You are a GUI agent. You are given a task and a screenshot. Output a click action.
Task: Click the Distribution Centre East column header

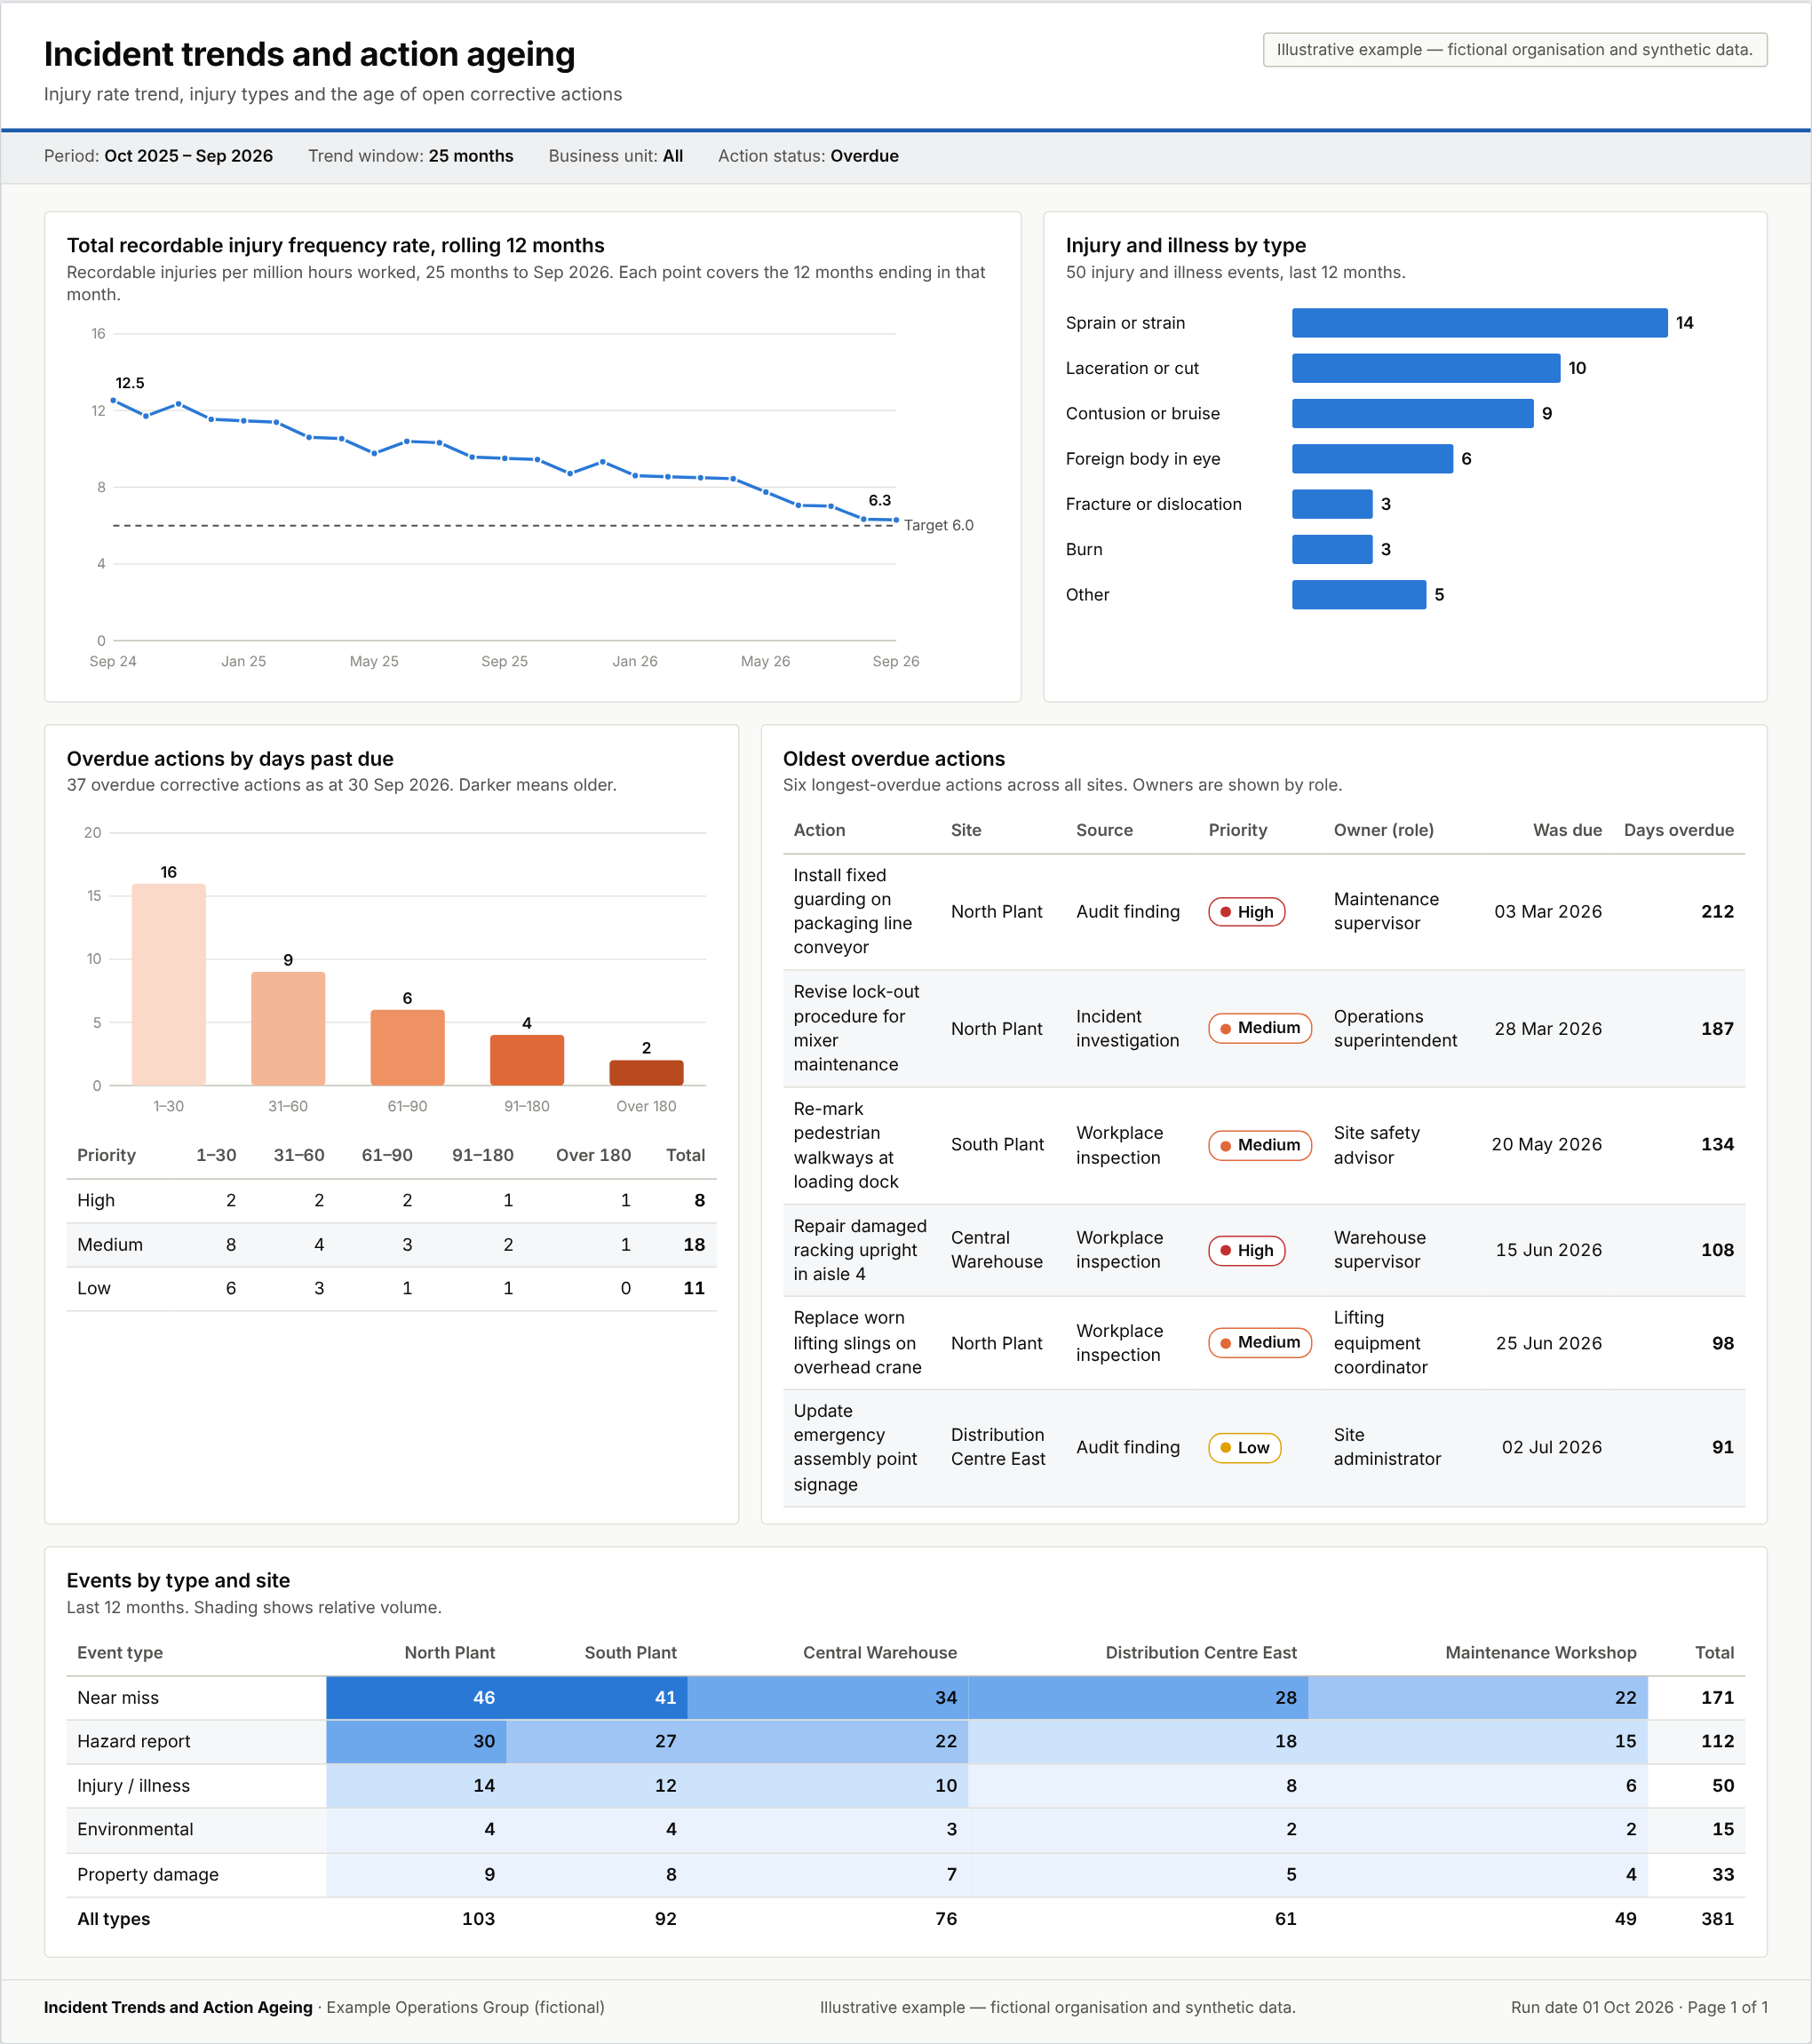click(1201, 1653)
